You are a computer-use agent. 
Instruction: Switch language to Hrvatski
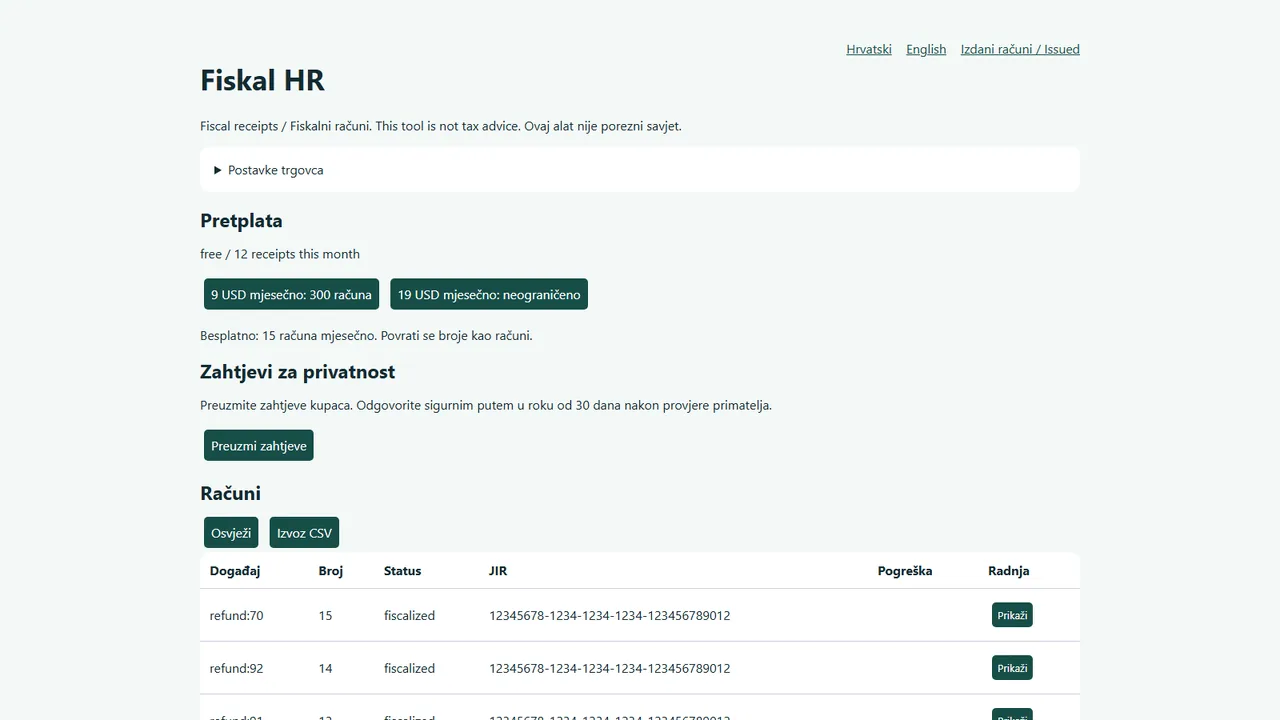click(869, 49)
